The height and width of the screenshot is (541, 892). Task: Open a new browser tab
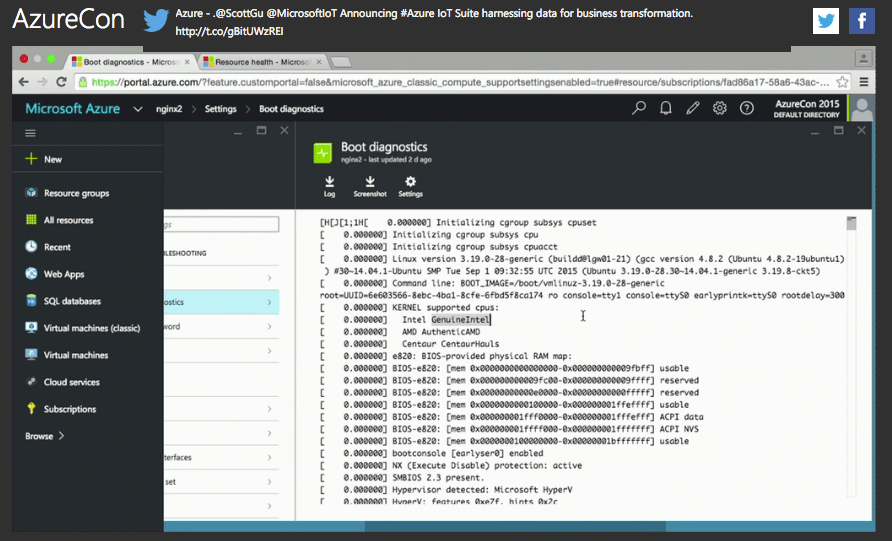point(340,61)
